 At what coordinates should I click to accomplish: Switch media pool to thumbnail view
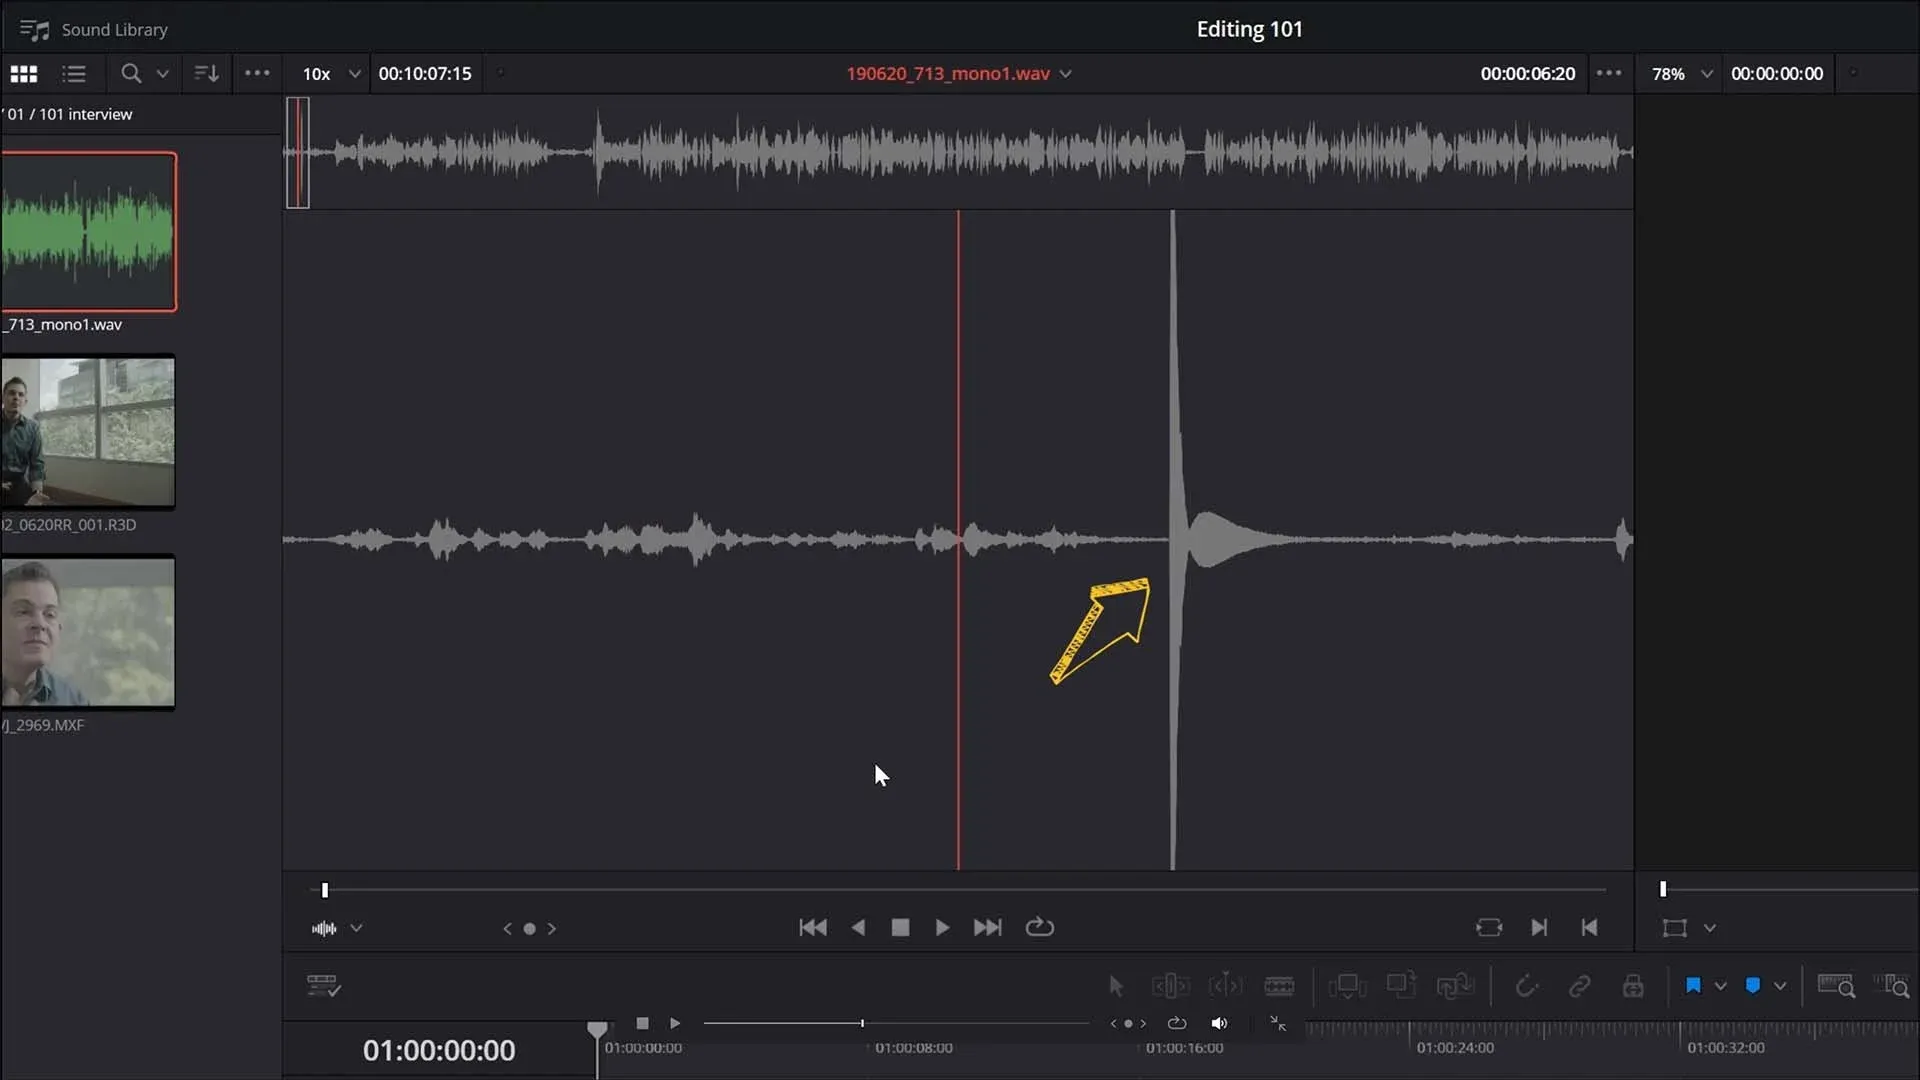point(24,74)
